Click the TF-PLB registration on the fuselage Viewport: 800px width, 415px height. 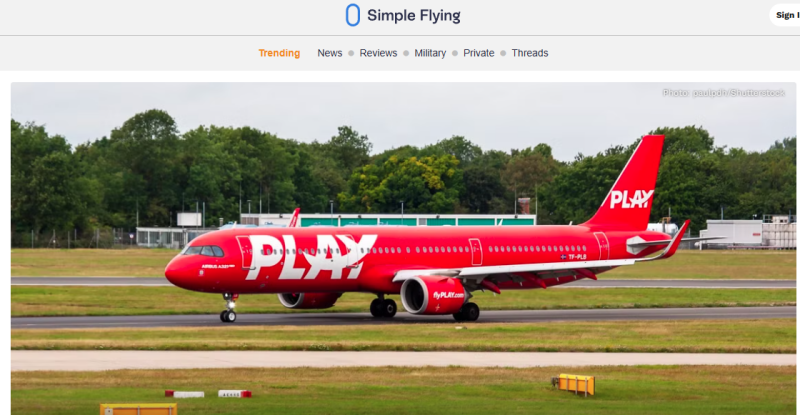(x=577, y=257)
